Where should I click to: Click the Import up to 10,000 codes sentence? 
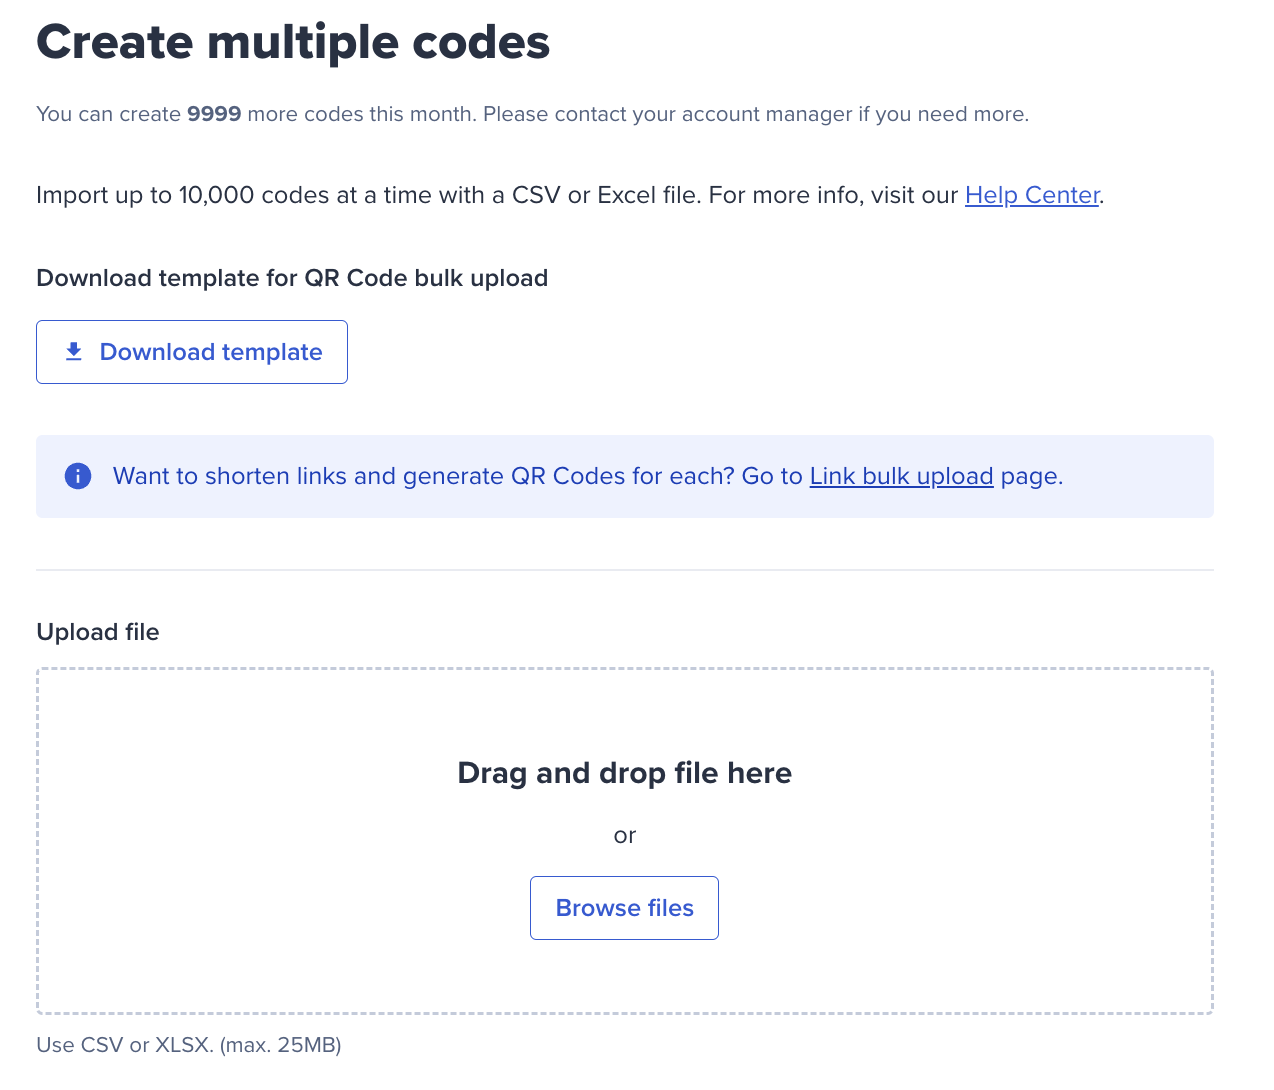570,195
